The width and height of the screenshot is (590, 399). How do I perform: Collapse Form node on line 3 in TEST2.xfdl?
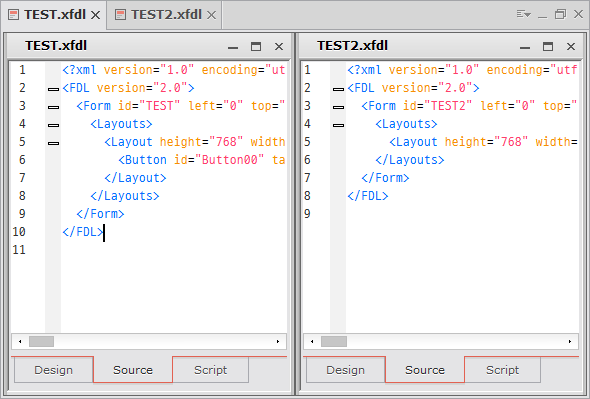[338, 107]
